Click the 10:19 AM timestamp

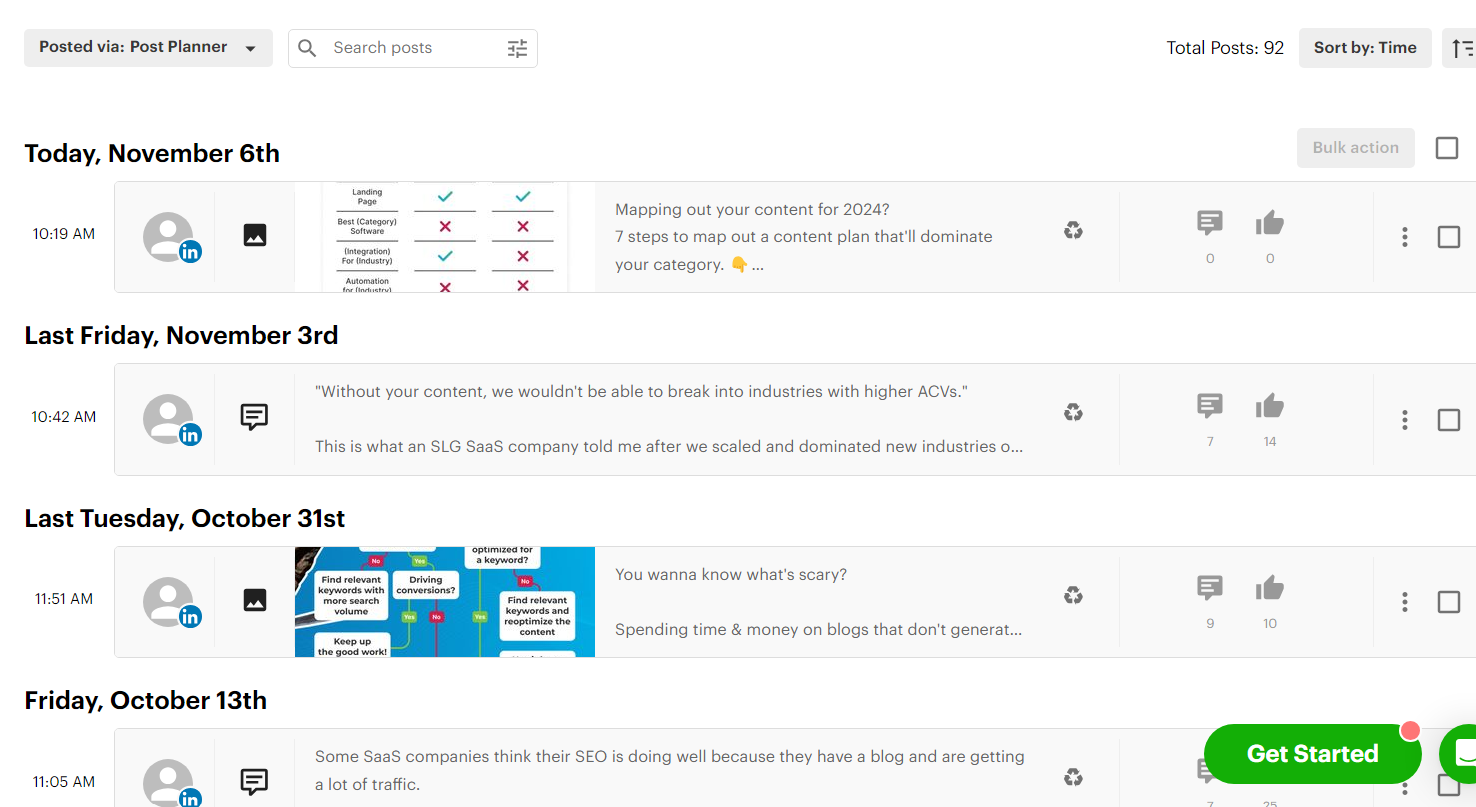[x=64, y=234]
